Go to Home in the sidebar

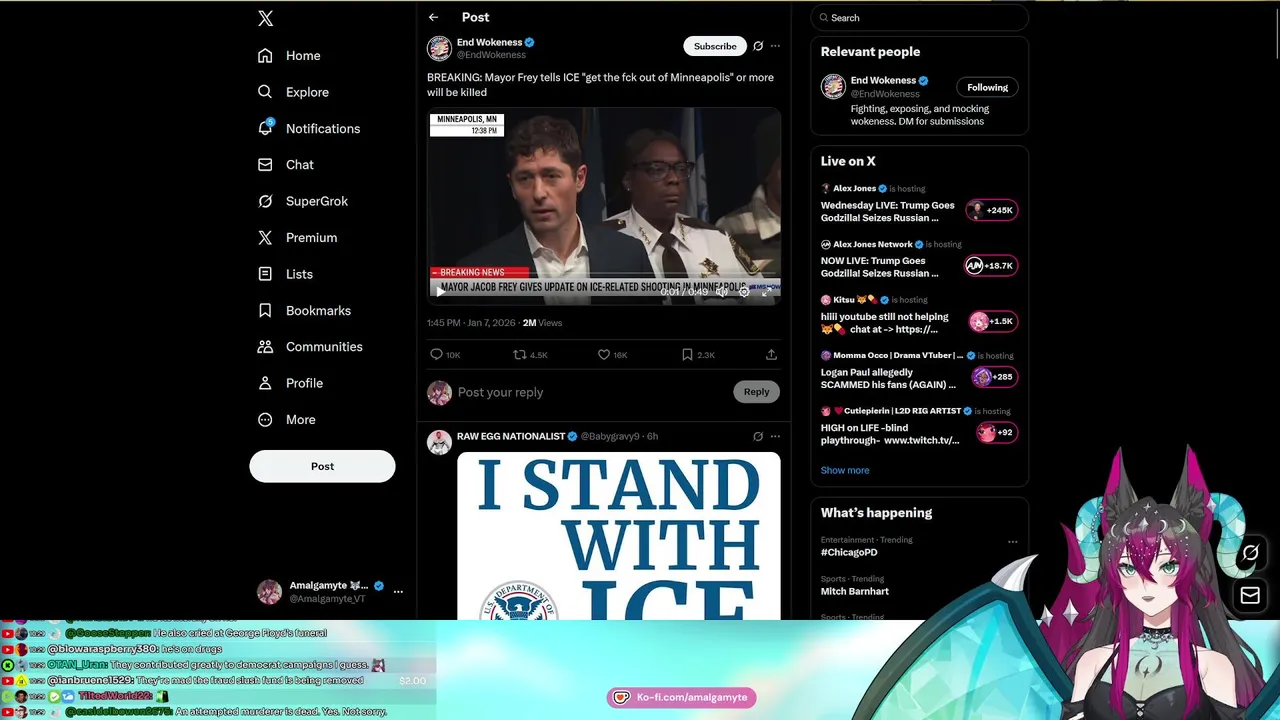[289, 56]
